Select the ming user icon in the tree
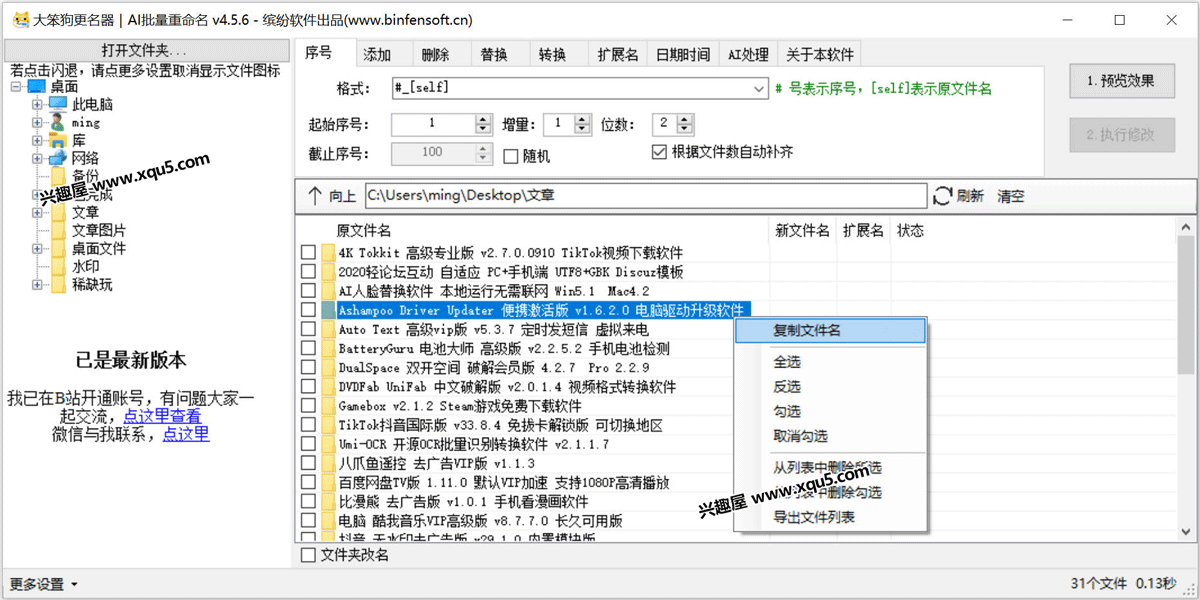The width and height of the screenshot is (1200, 600). [x=57, y=122]
